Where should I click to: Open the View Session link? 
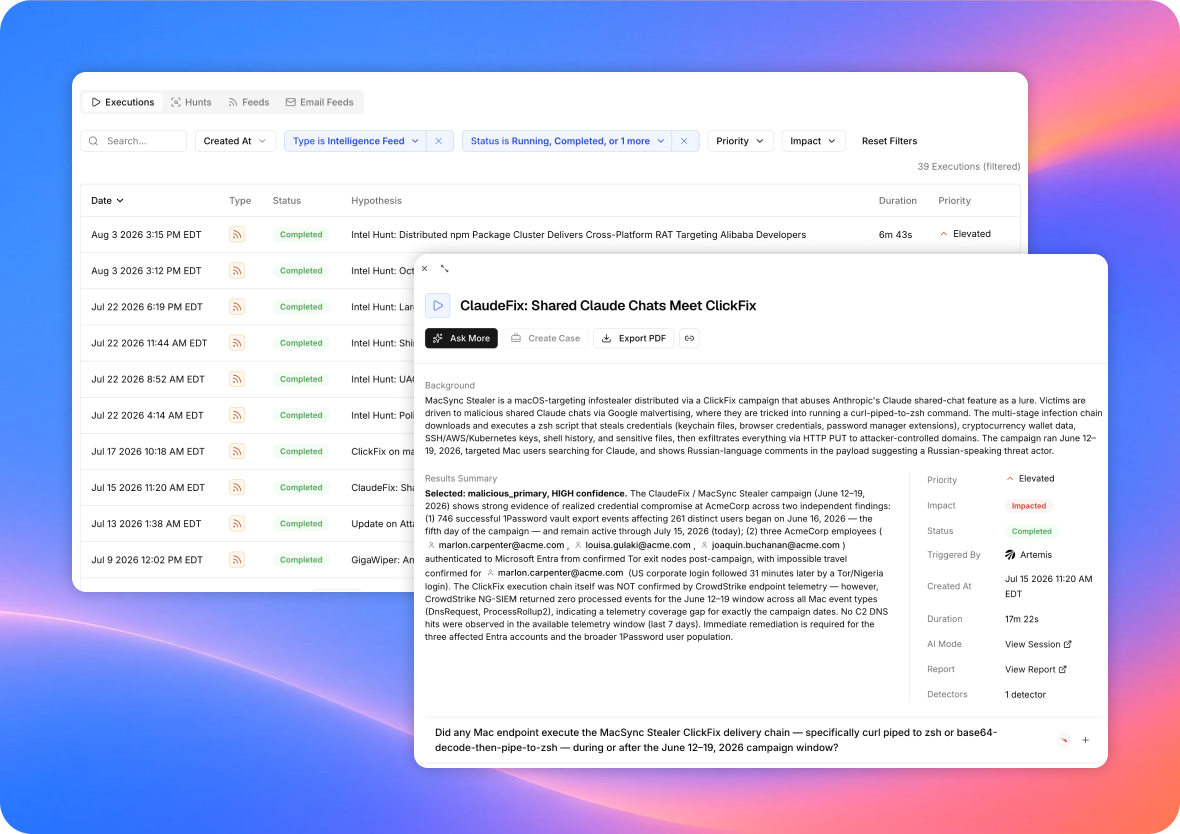coord(1038,644)
